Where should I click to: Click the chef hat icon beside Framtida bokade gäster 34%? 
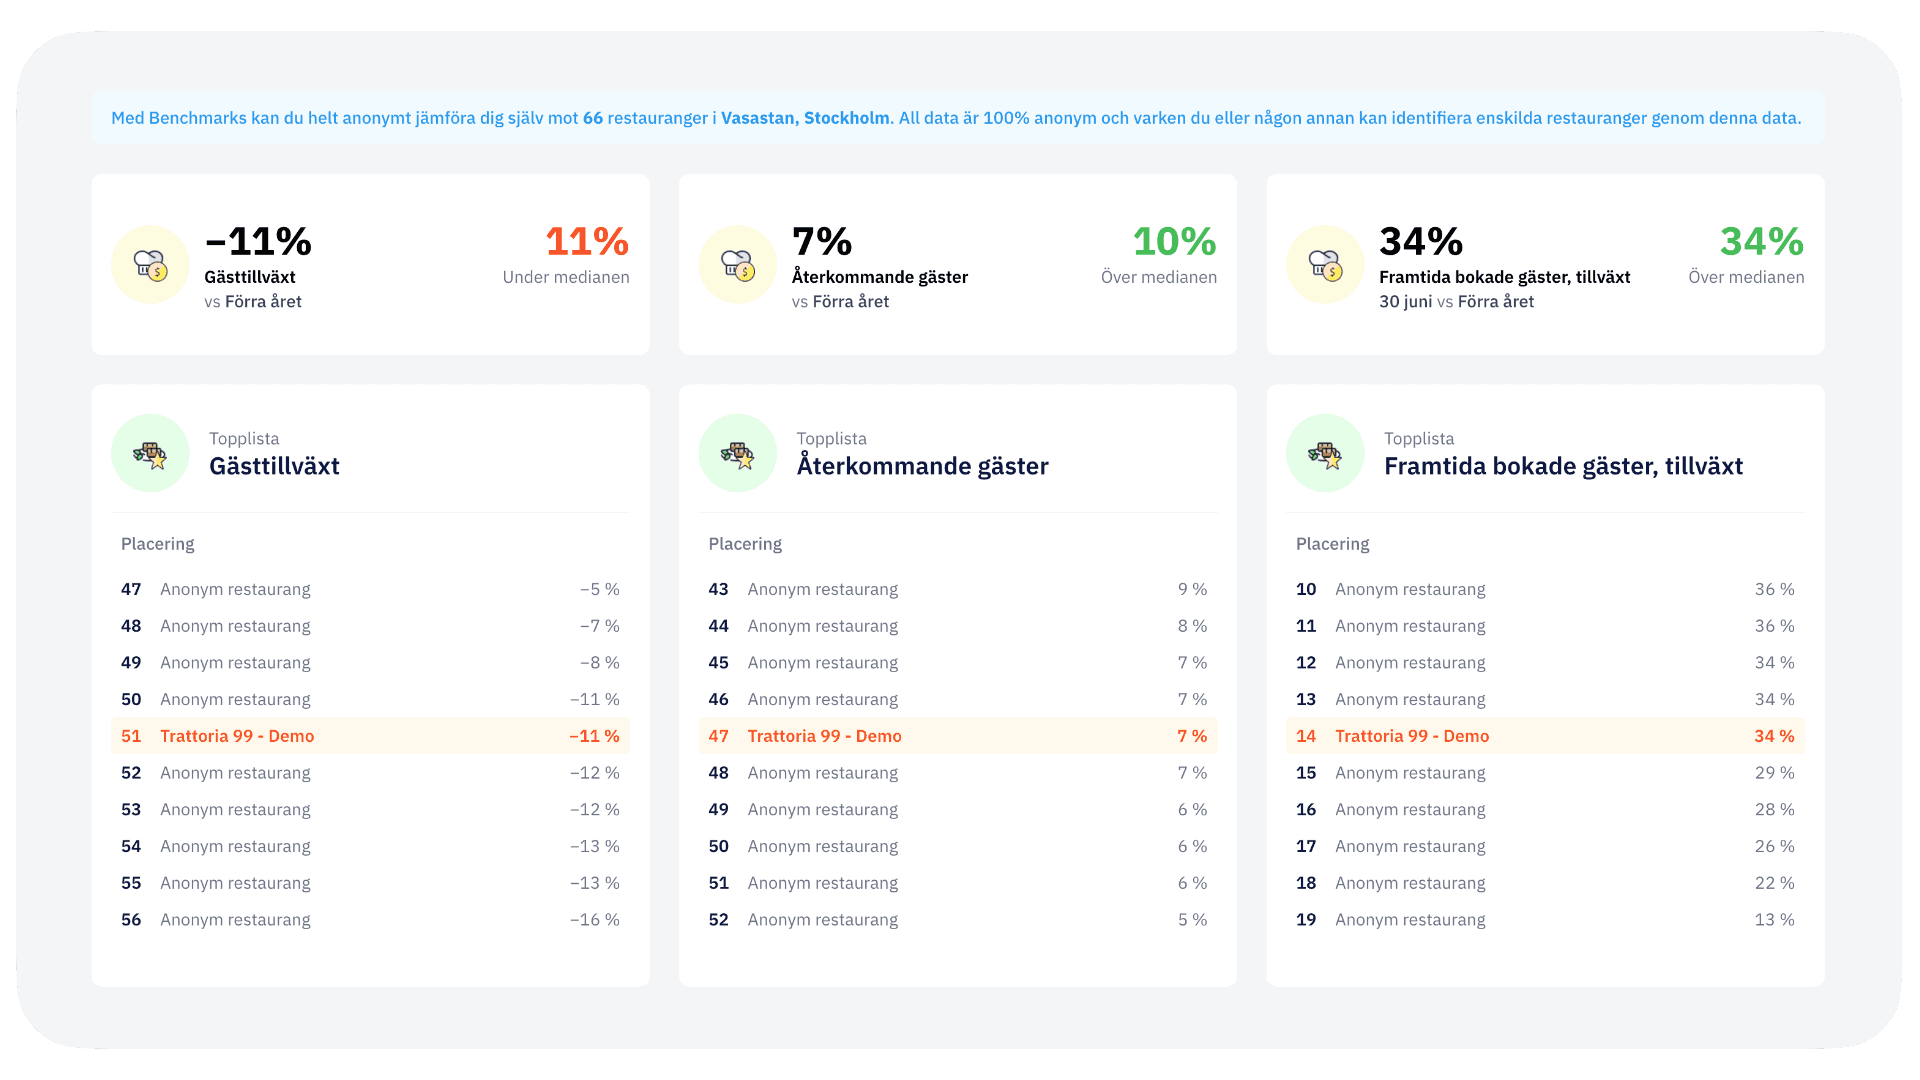click(x=1325, y=265)
